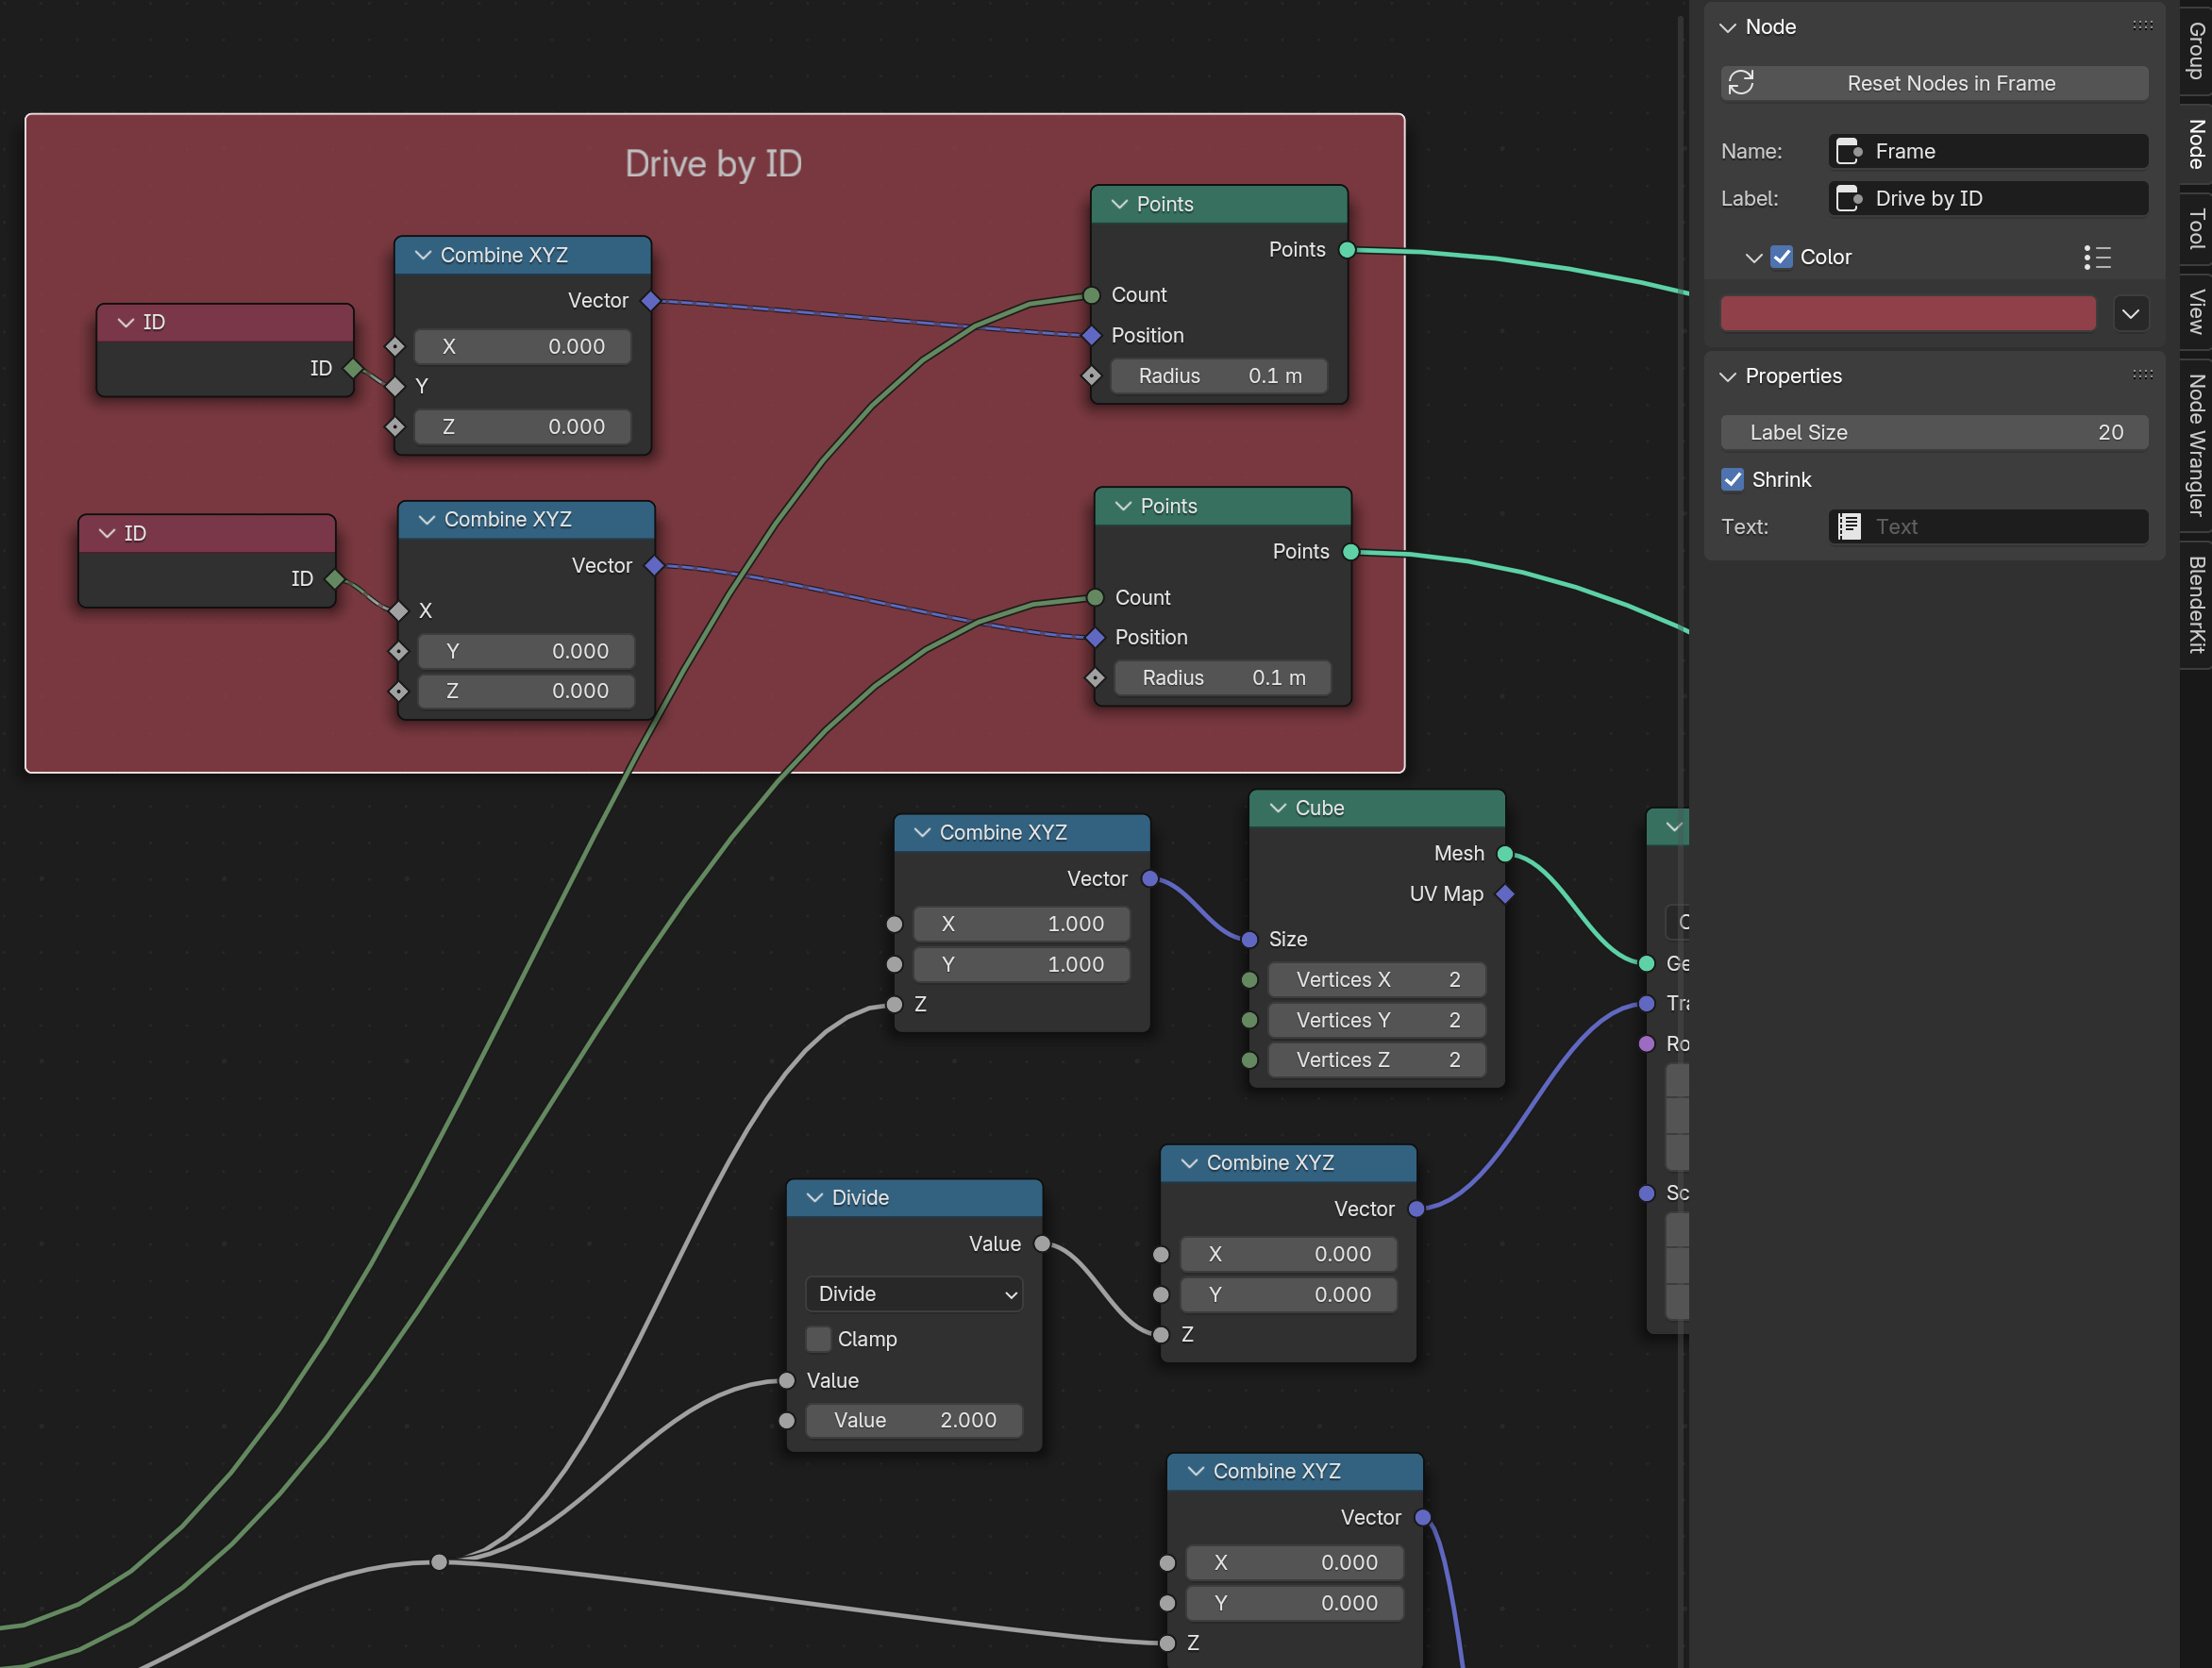Collapse the Color subpanel

pos(1753,257)
